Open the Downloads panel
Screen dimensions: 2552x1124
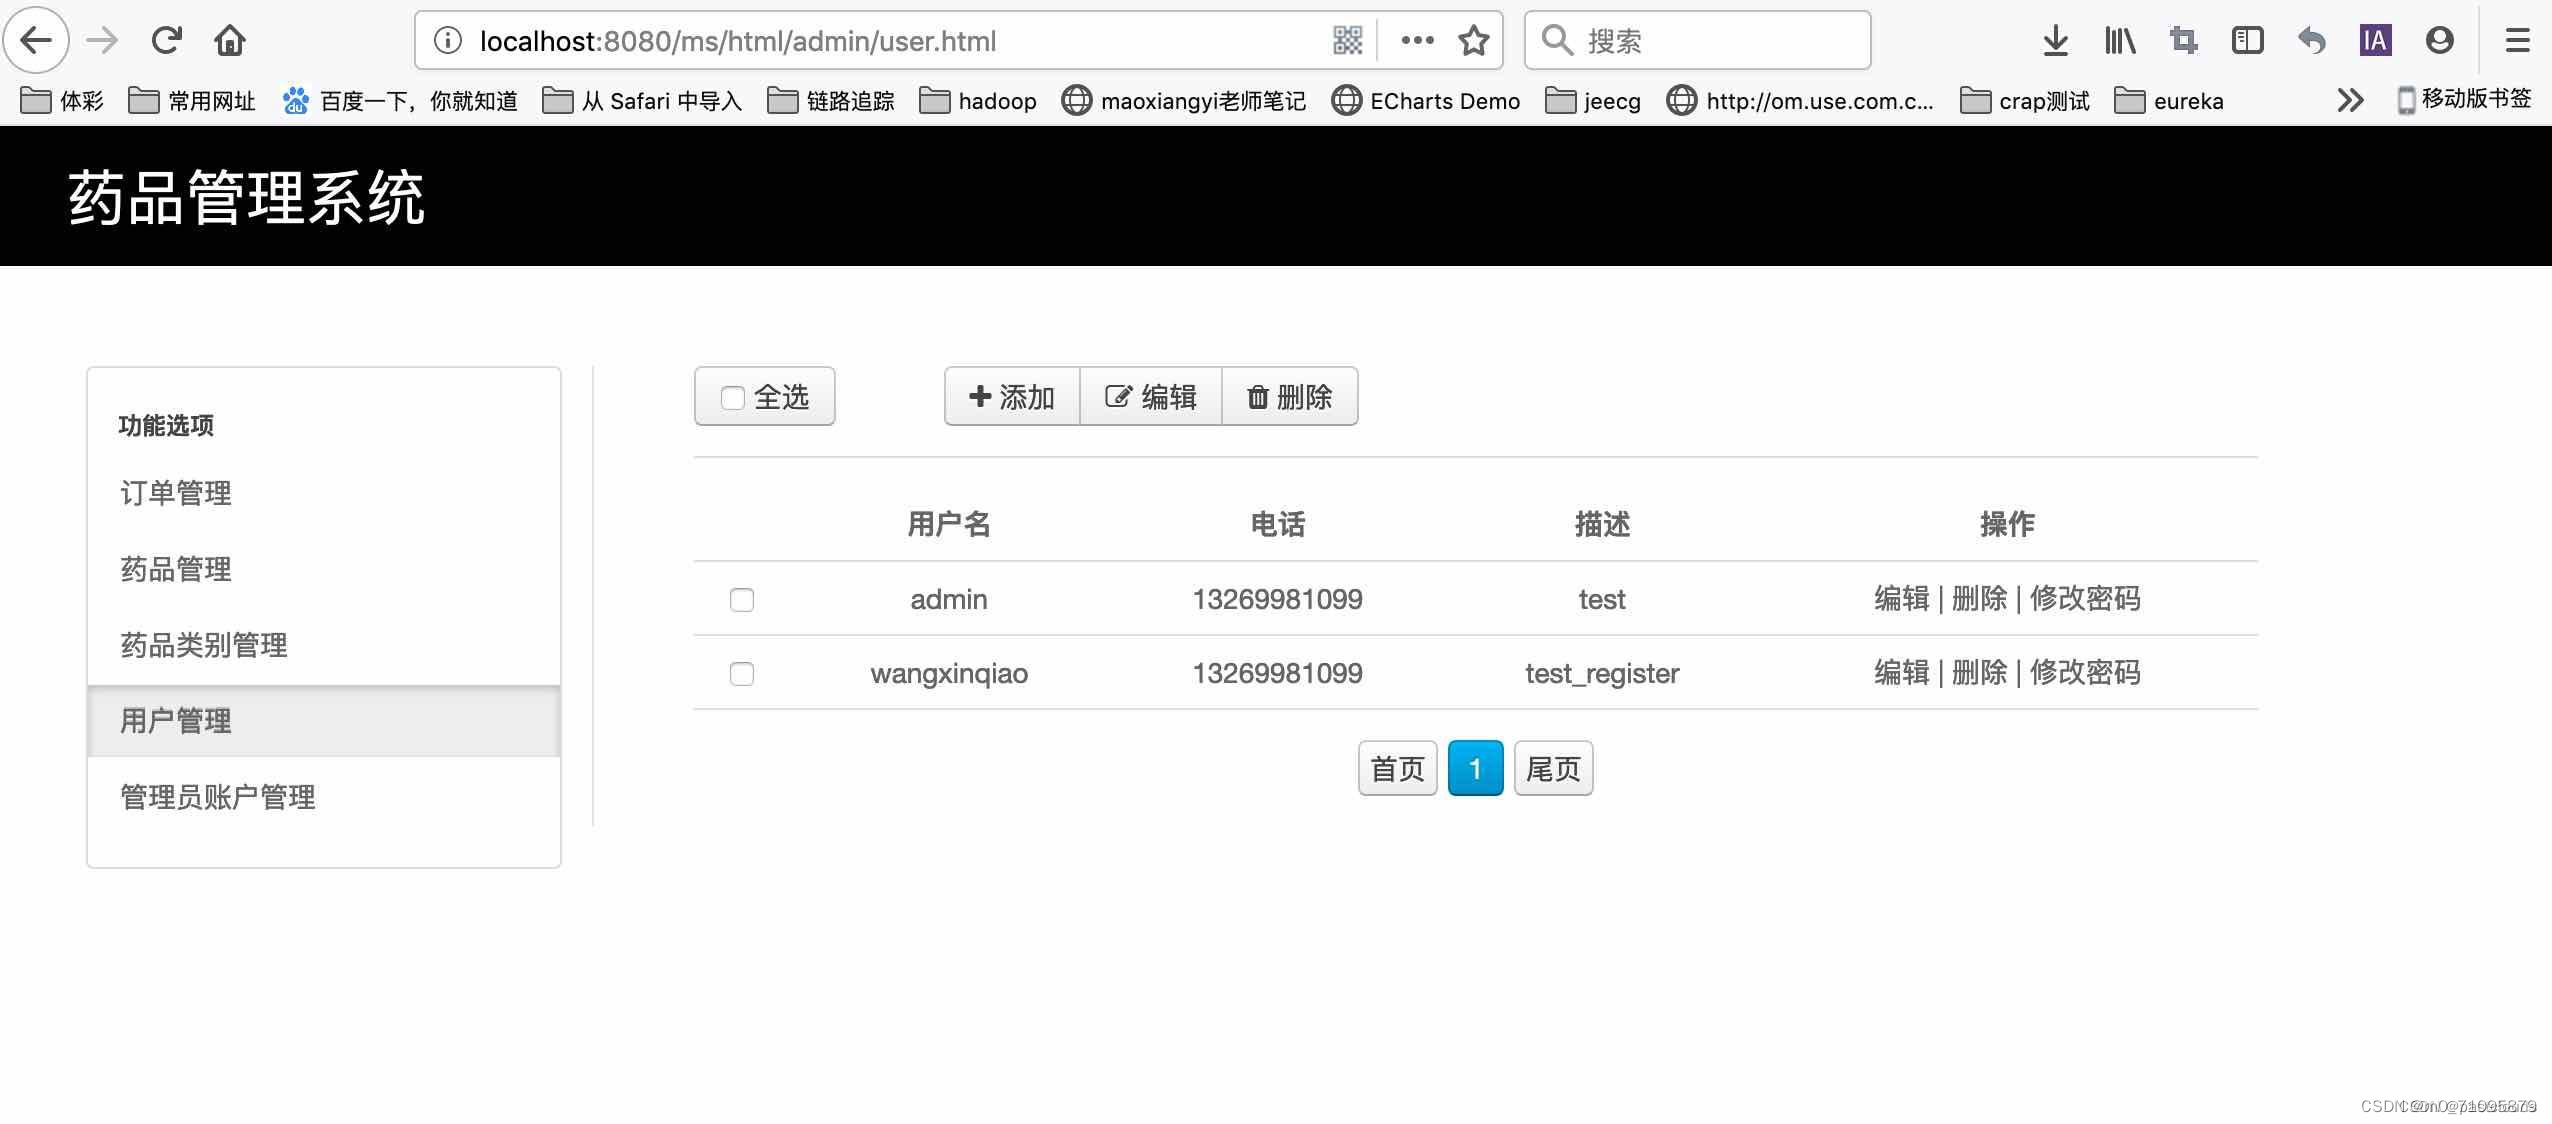(x=2055, y=40)
